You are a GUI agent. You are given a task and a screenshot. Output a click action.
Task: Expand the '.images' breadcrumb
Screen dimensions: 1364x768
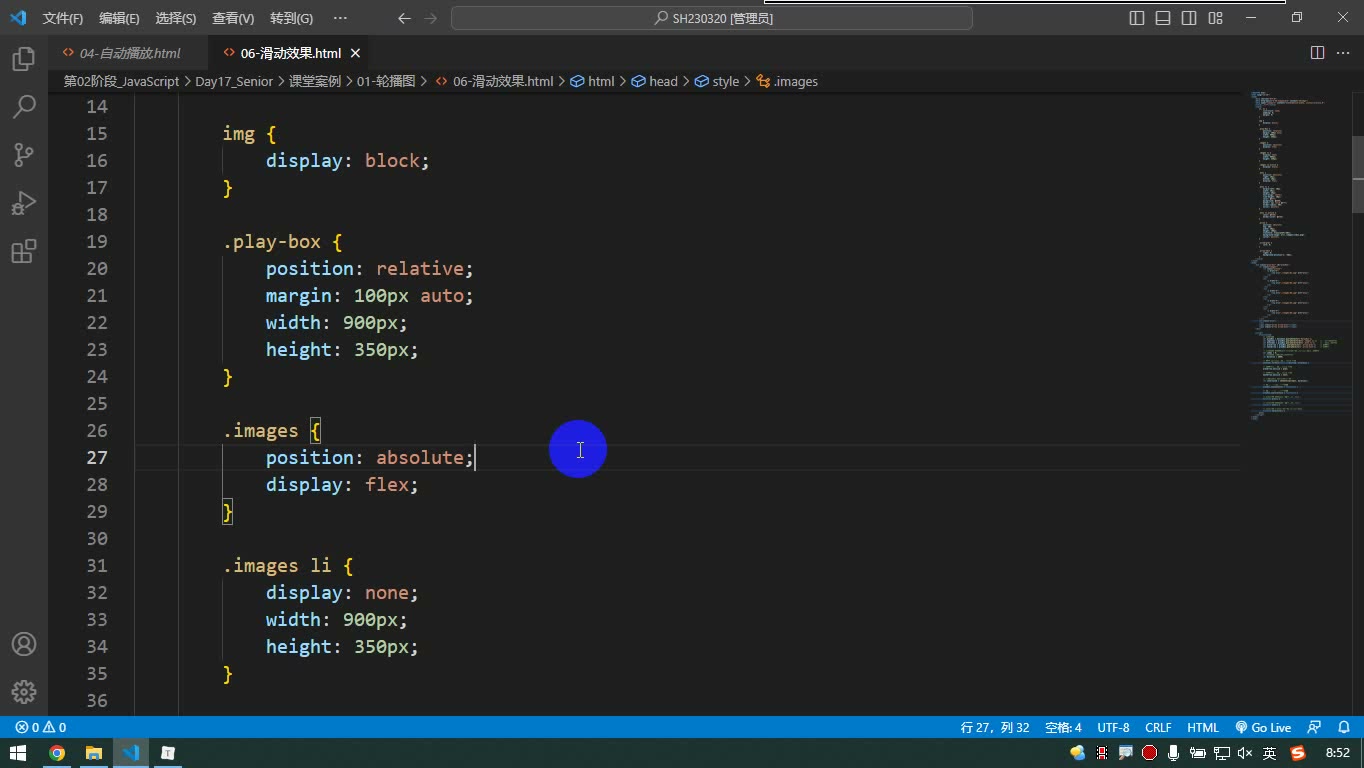point(787,81)
